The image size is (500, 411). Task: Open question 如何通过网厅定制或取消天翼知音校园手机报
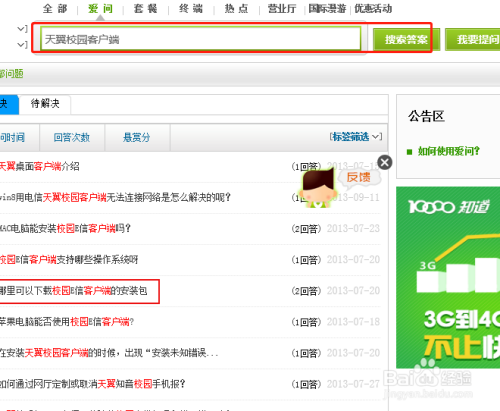click(93, 384)
